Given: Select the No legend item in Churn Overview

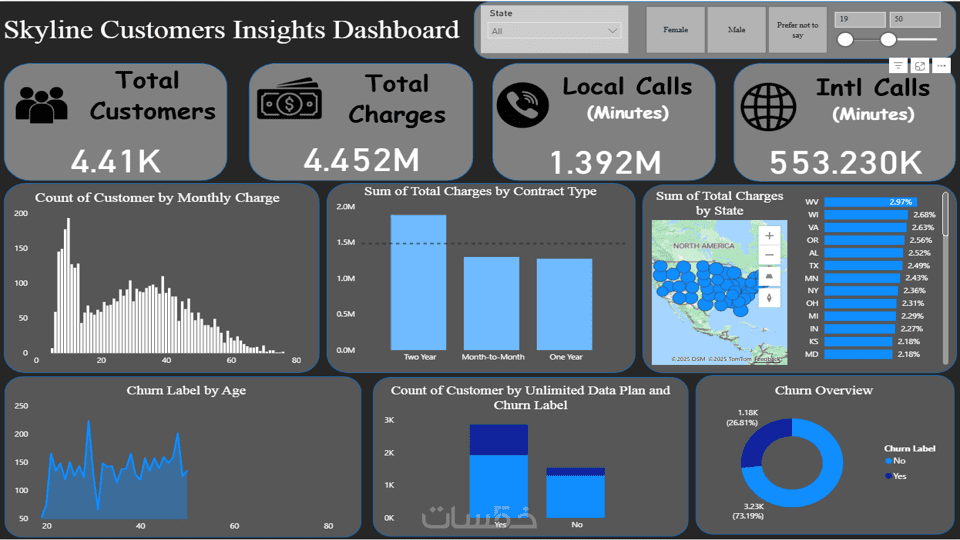Looking at the screenshot, I should pos(894,460).
